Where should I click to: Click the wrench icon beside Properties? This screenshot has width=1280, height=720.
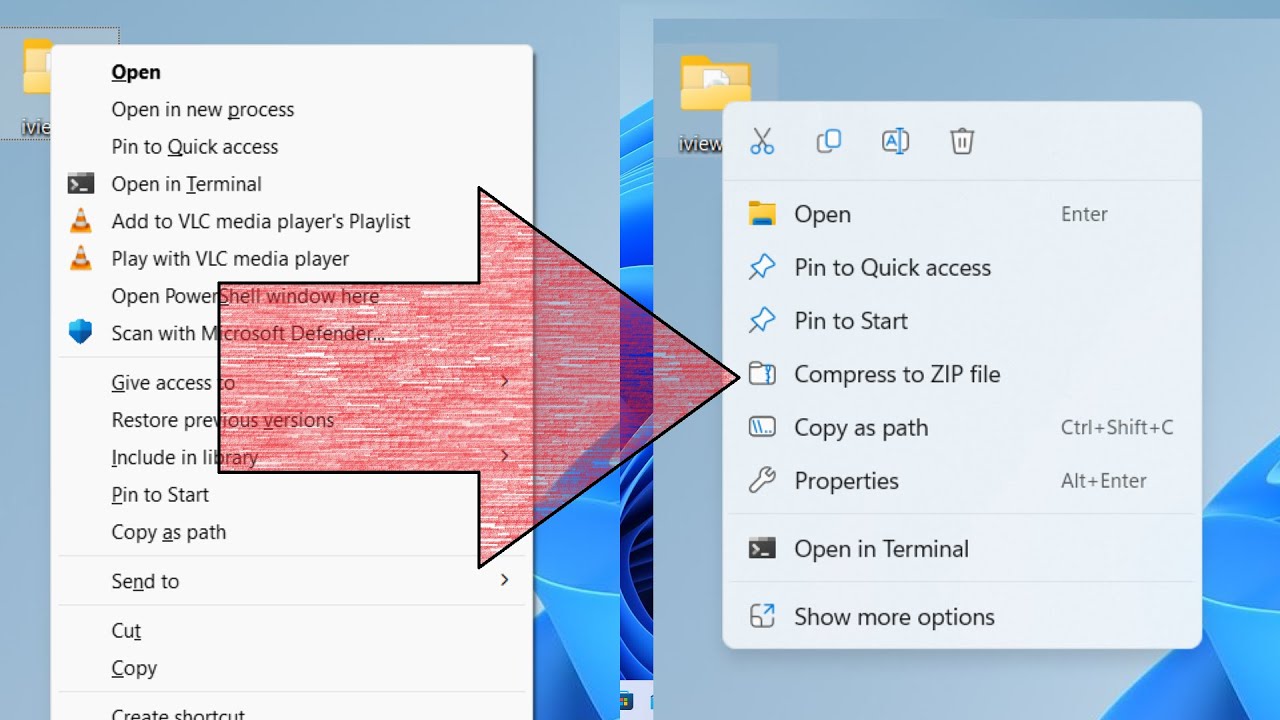pos(762,481)
